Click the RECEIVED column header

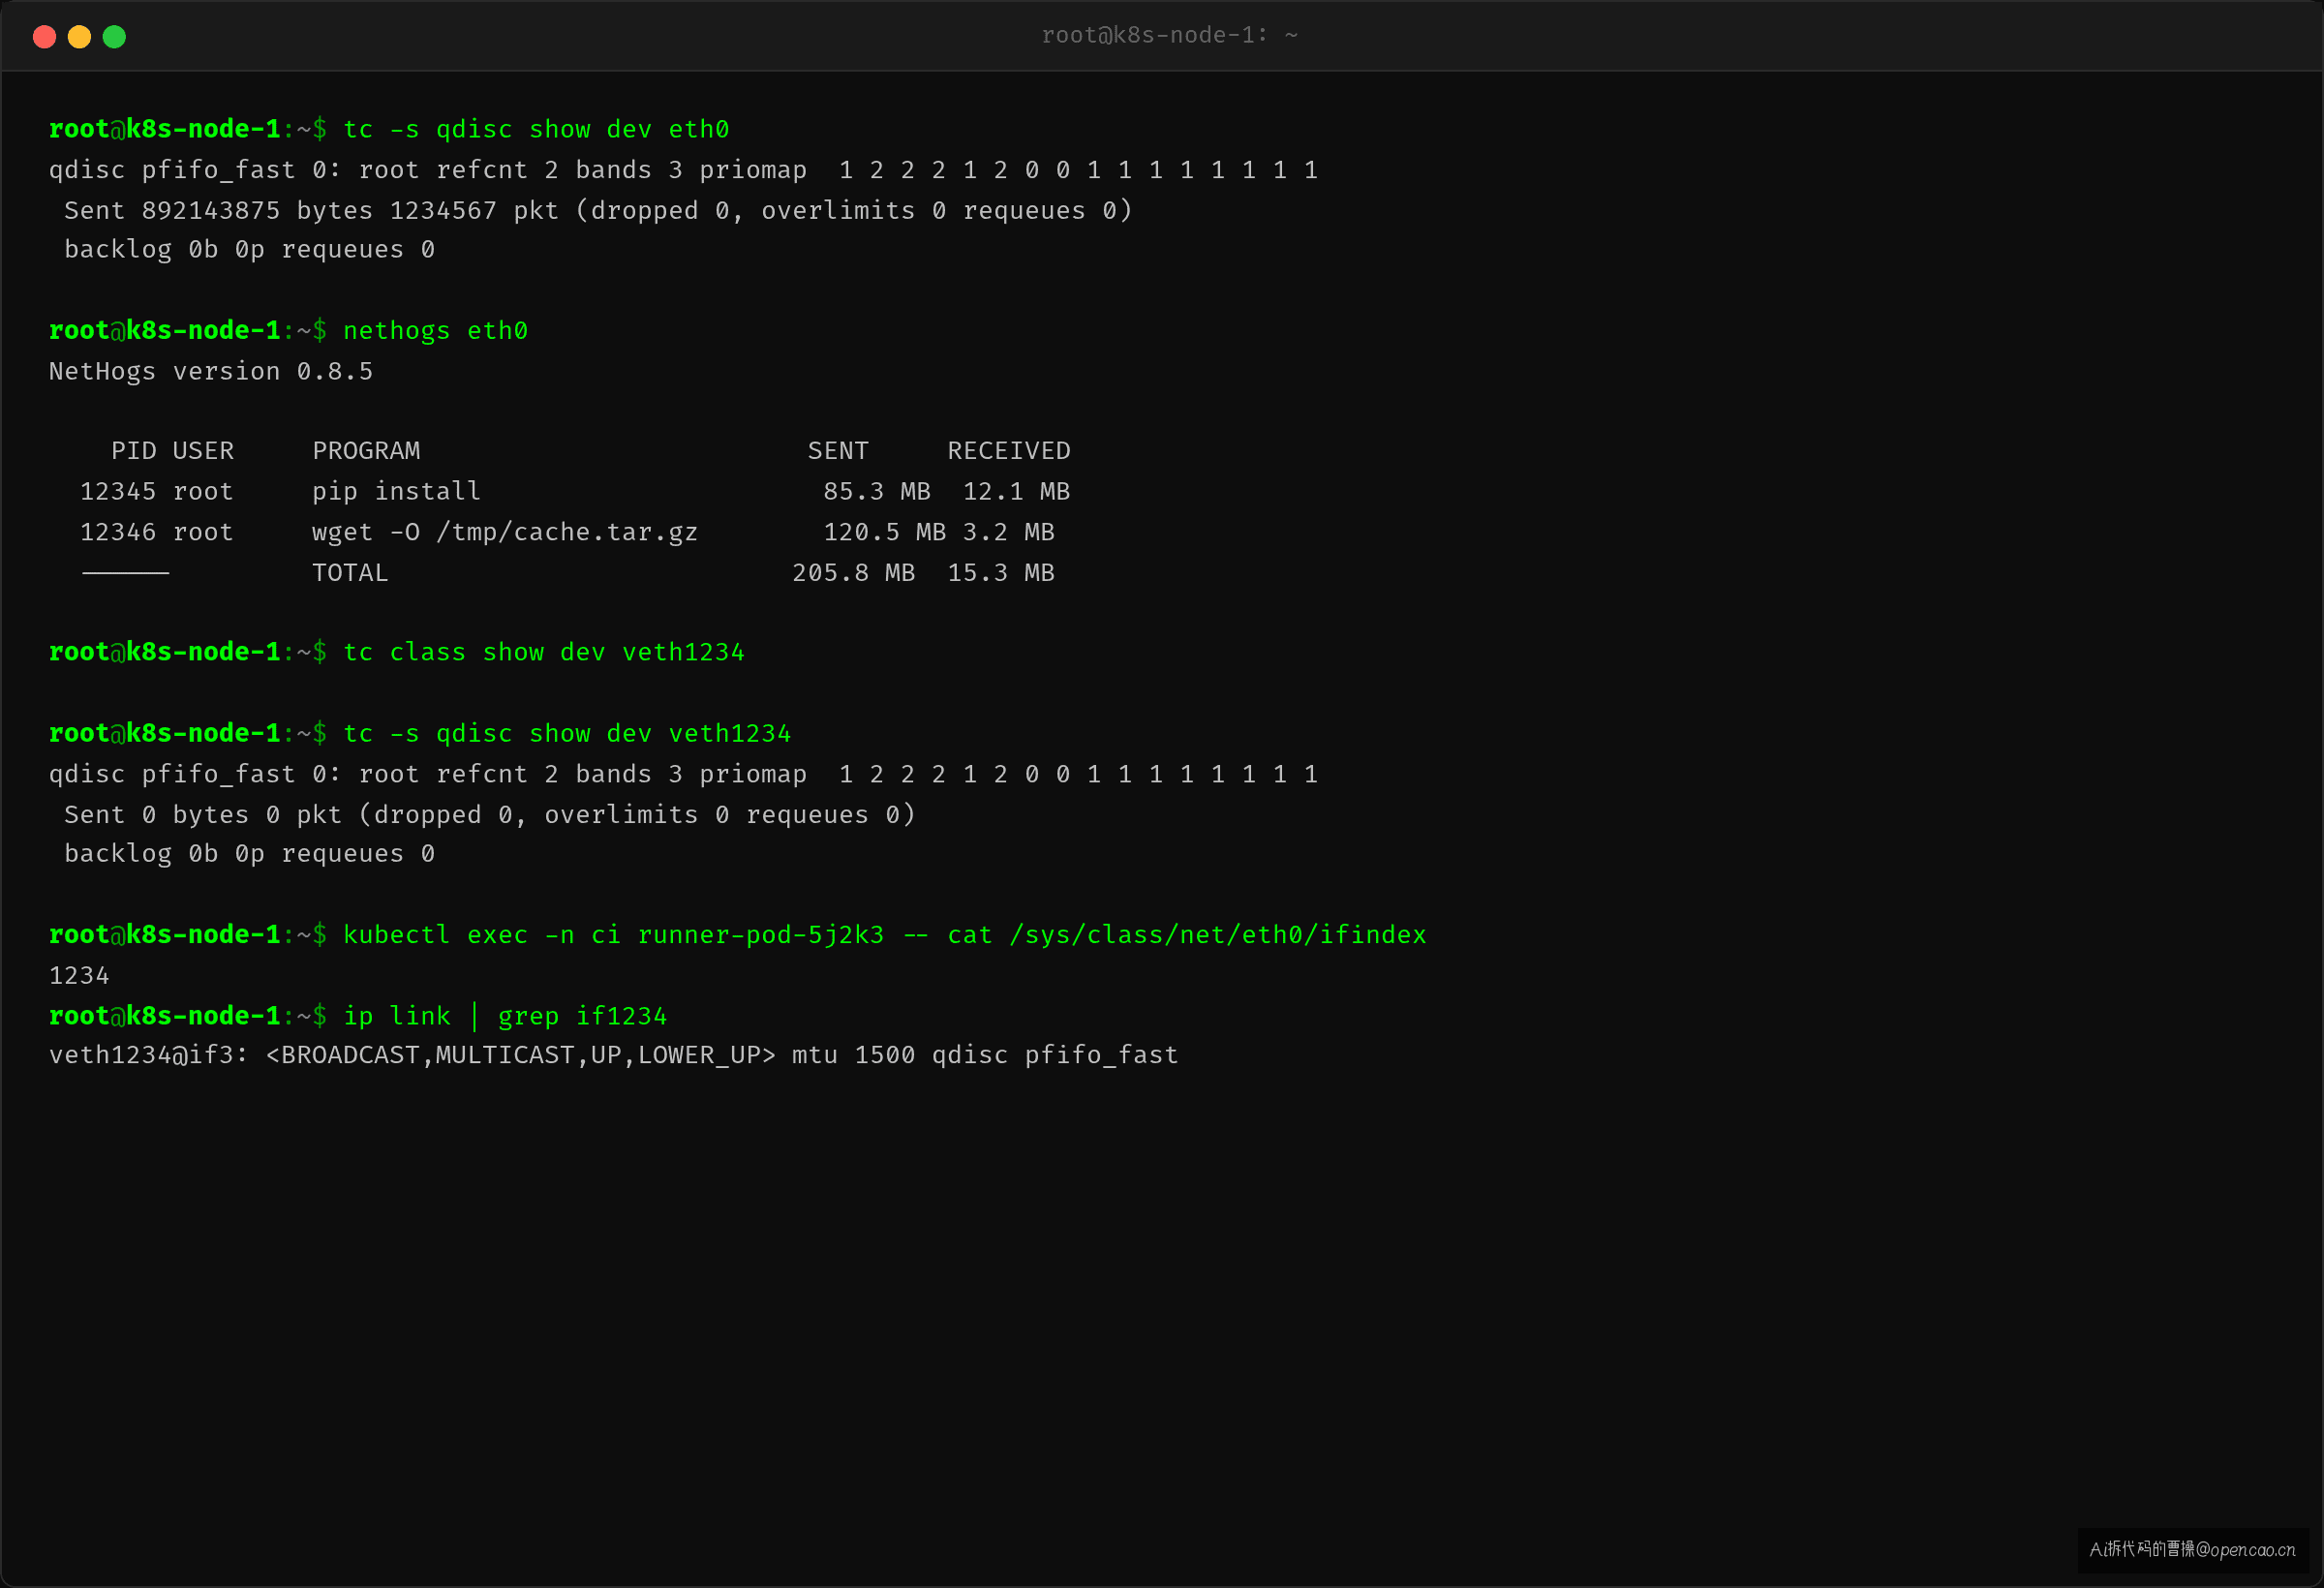click(1009, 451)
